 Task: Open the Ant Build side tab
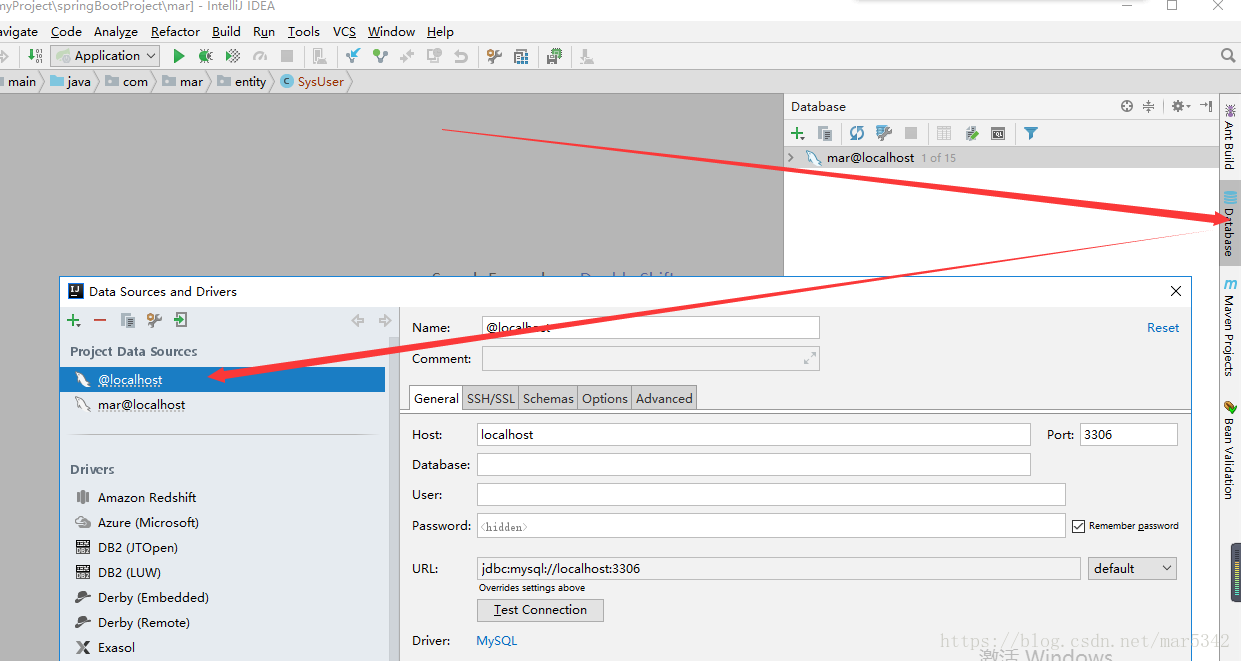[1229, 137]
